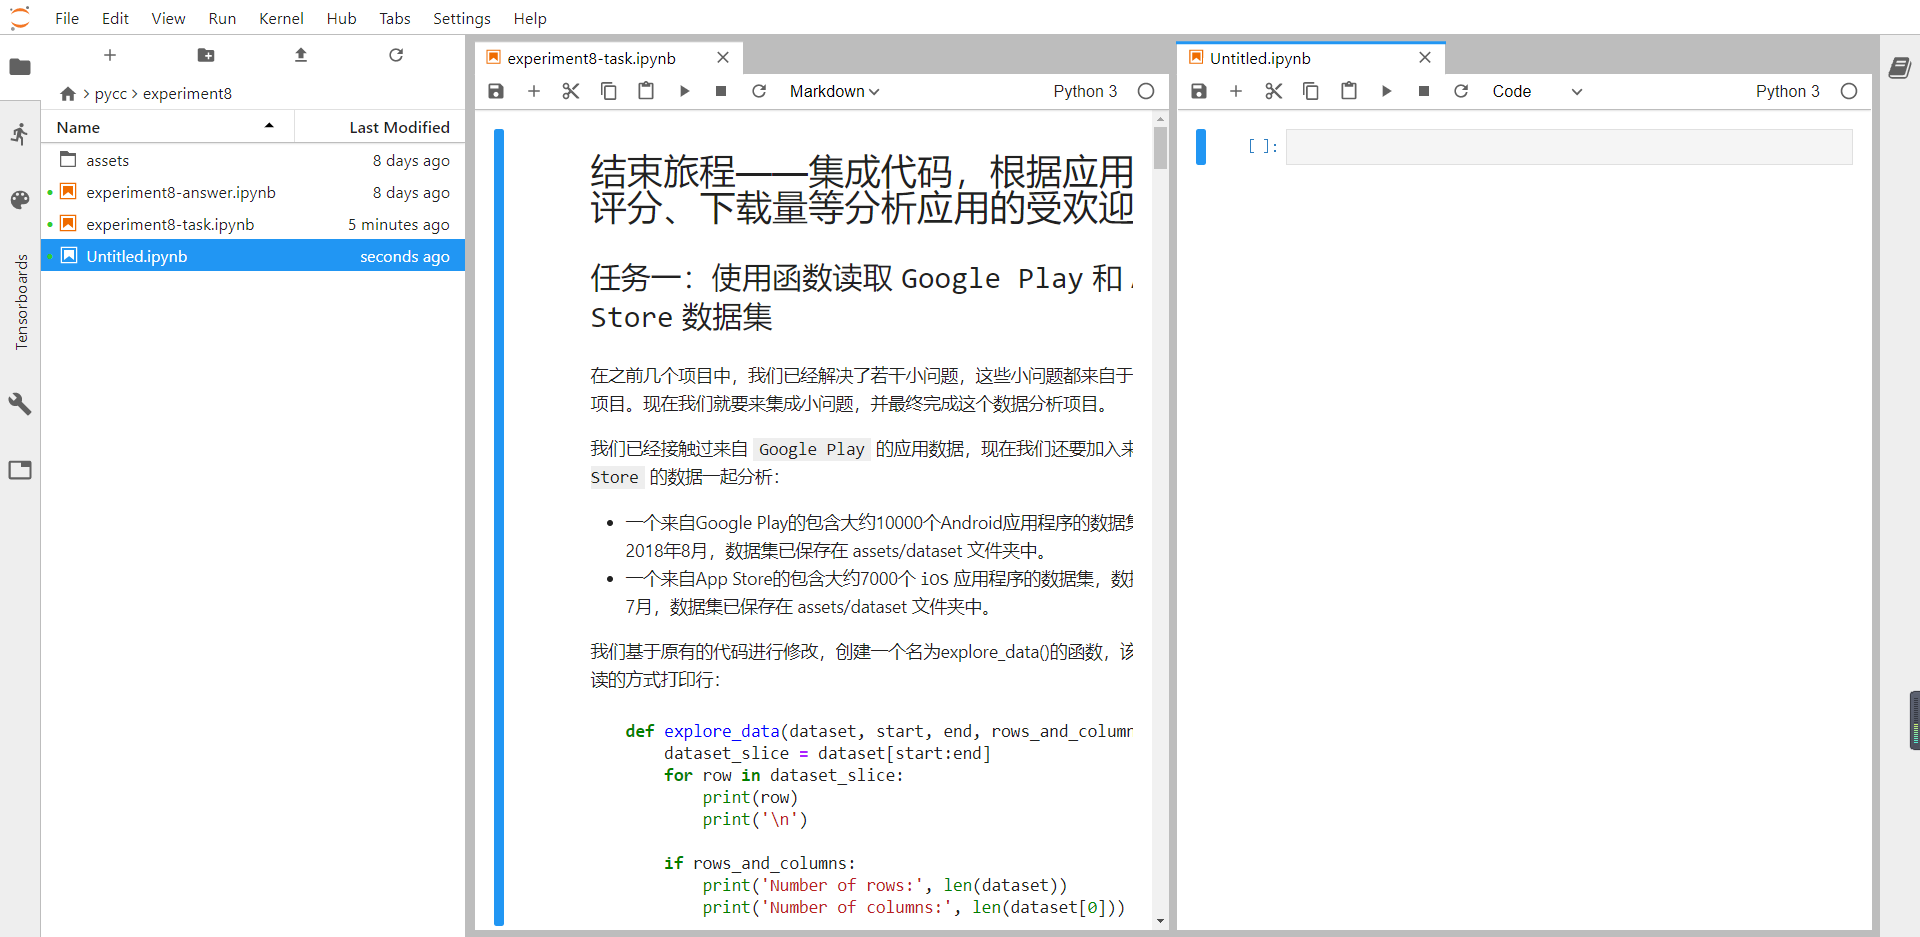Open the Commands palette sidebar icon
Viewport: 1920px width, 937px height.
20,200
